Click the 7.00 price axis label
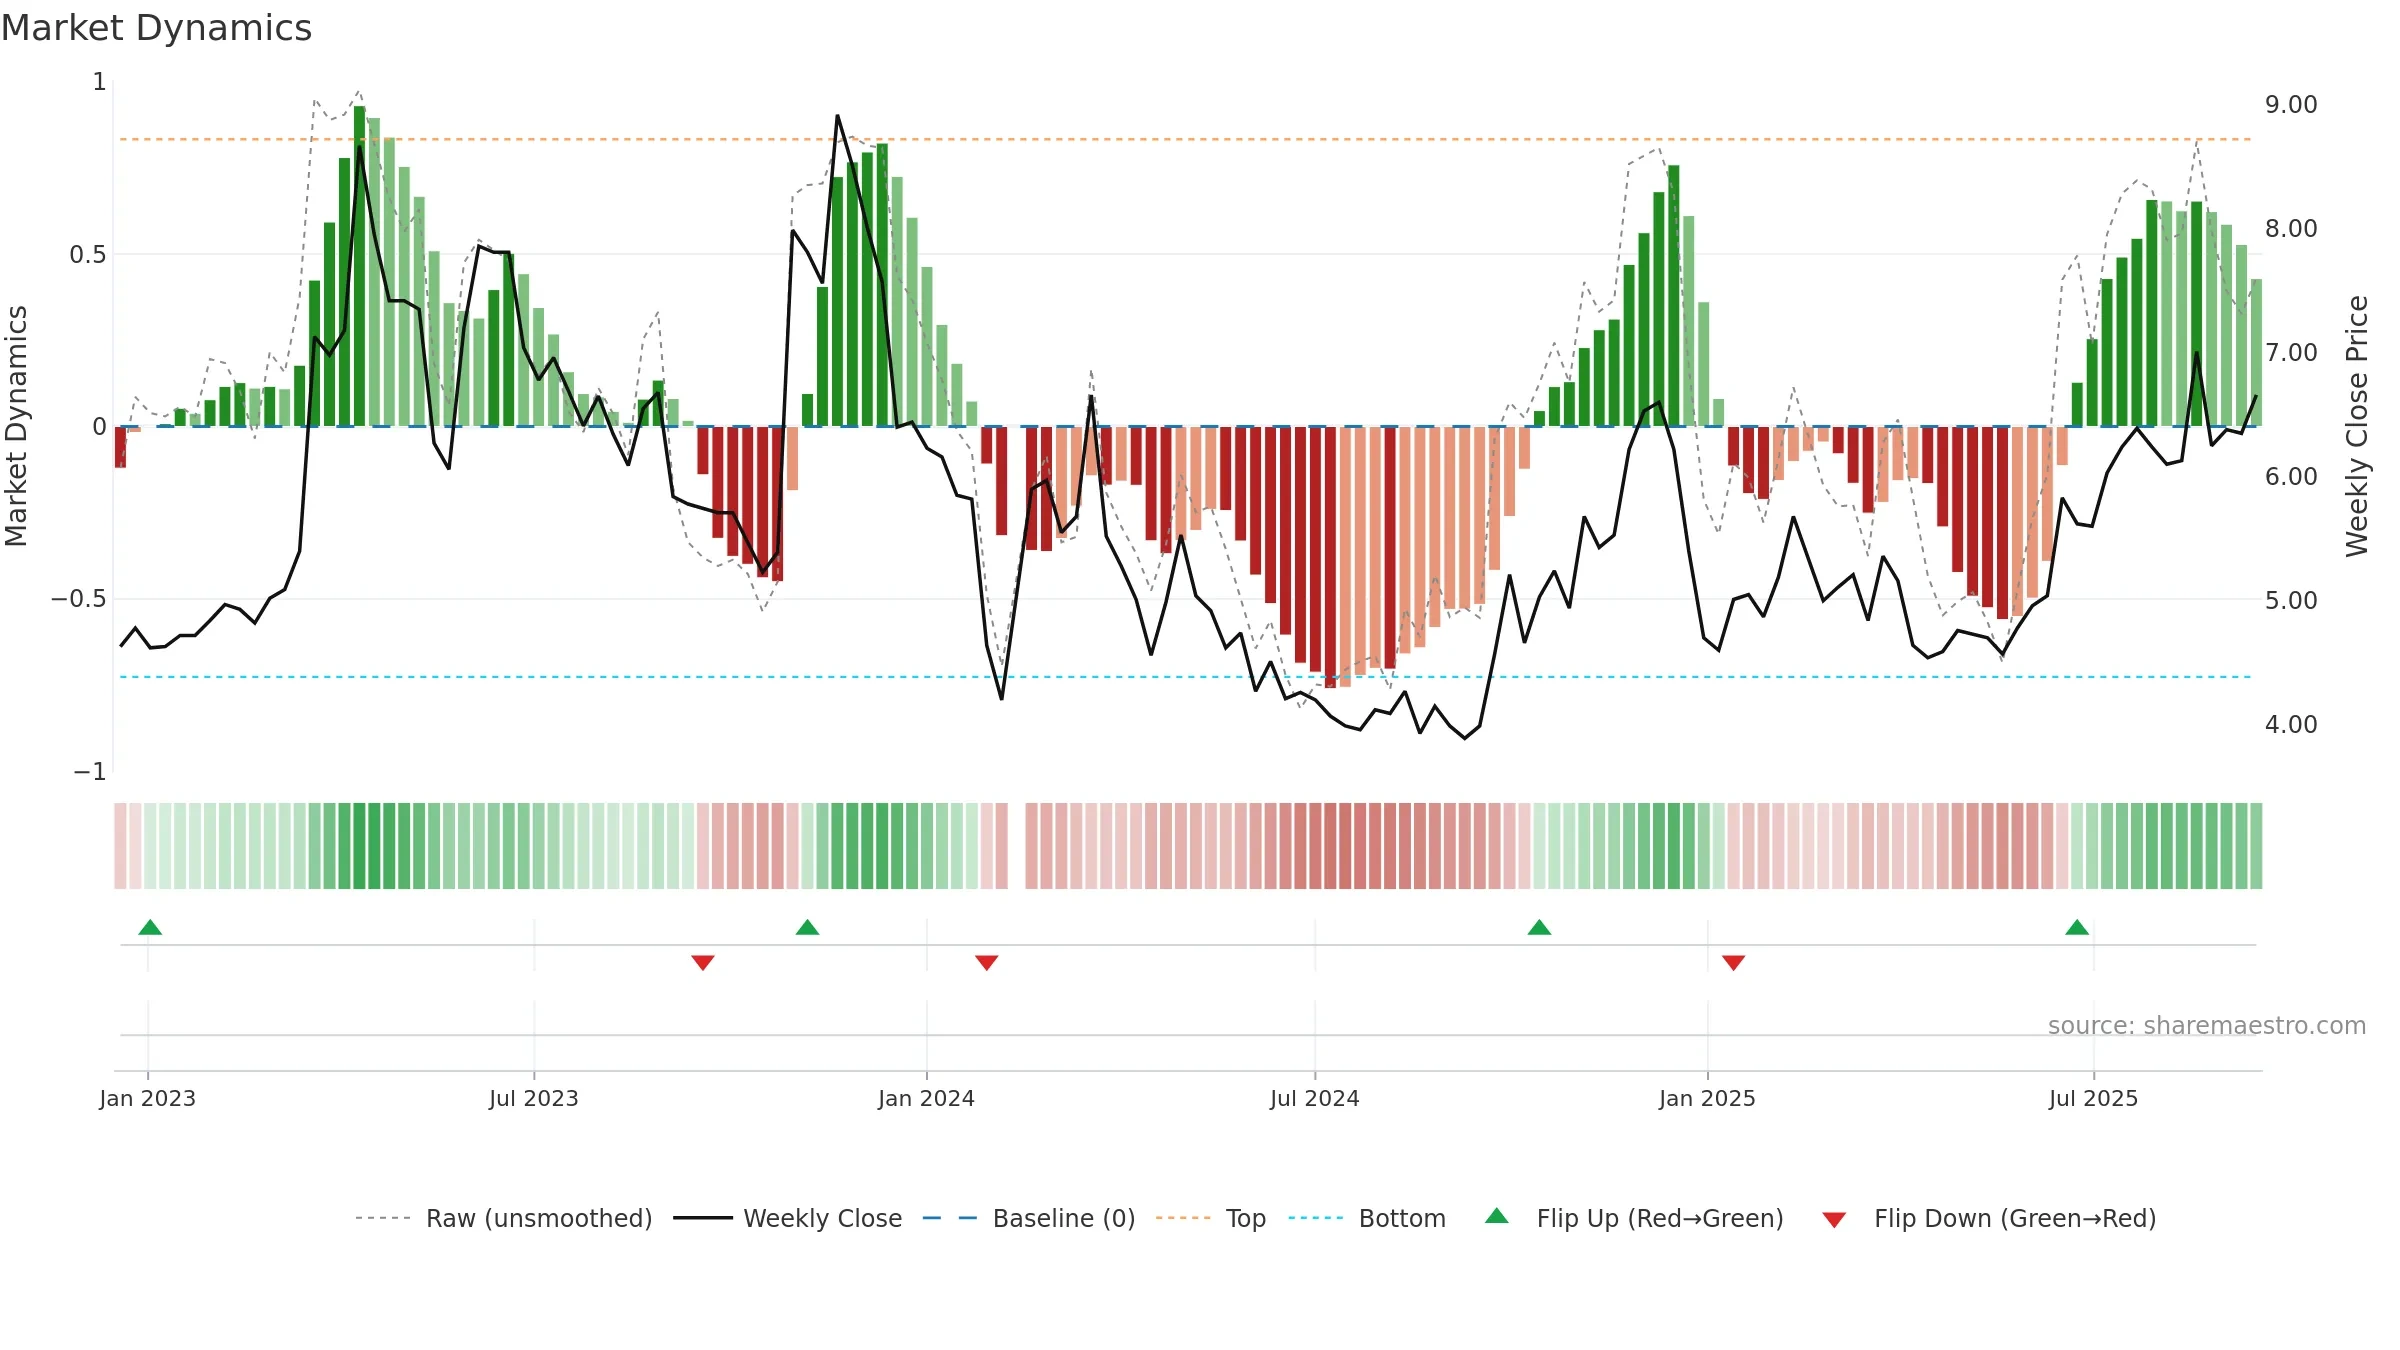The height and width of the screenshot is (1350, 2400). coord(2291,353)
